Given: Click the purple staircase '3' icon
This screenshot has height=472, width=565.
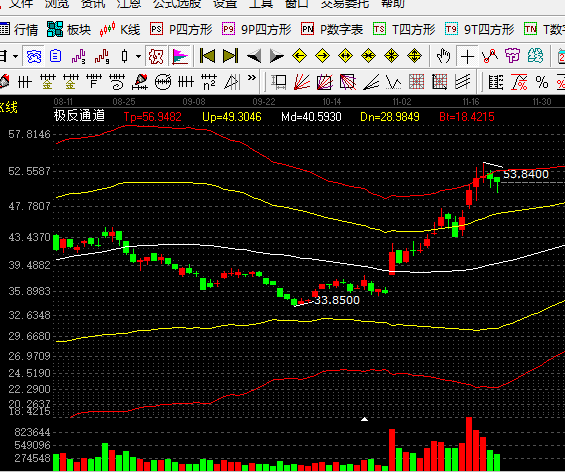Looking at the screenshot, I should point(79,57).
